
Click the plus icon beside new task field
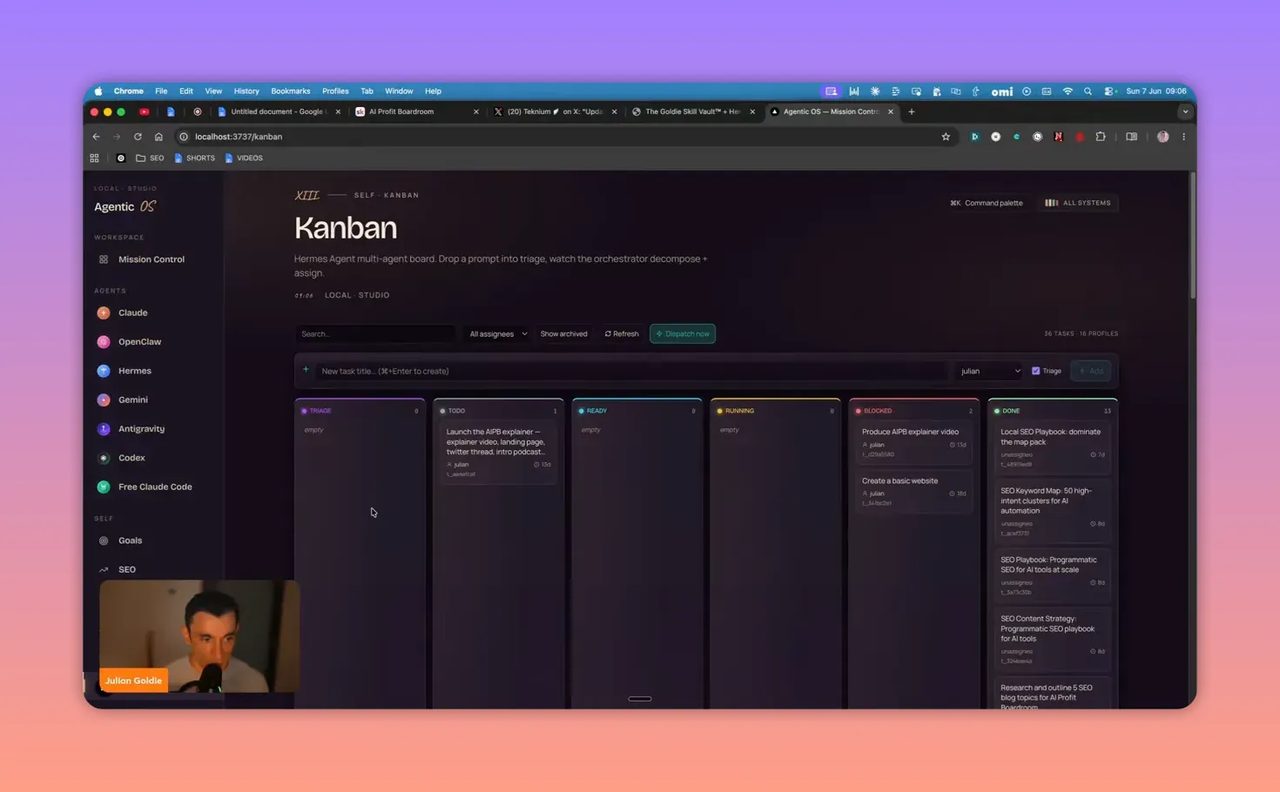point(306,370)
